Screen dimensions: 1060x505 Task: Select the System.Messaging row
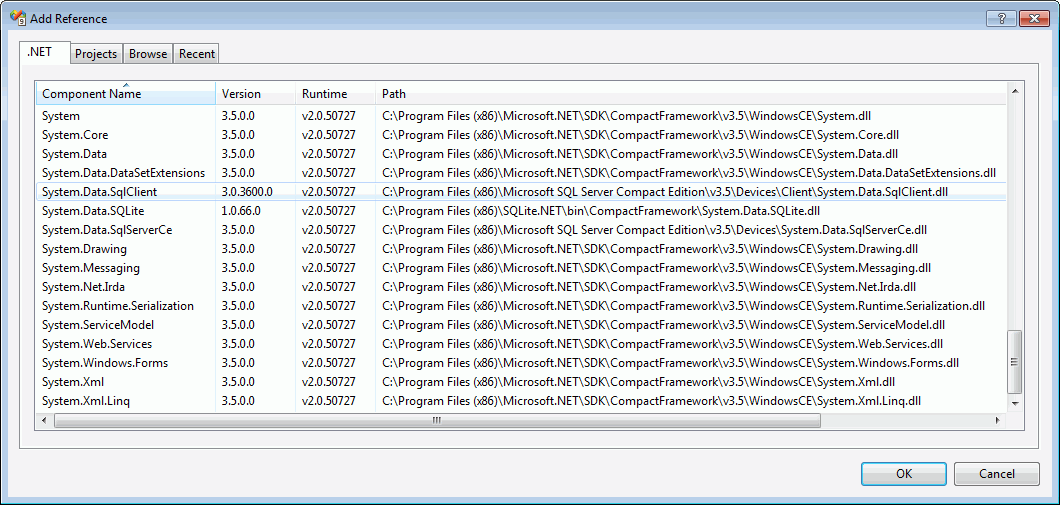521,268
